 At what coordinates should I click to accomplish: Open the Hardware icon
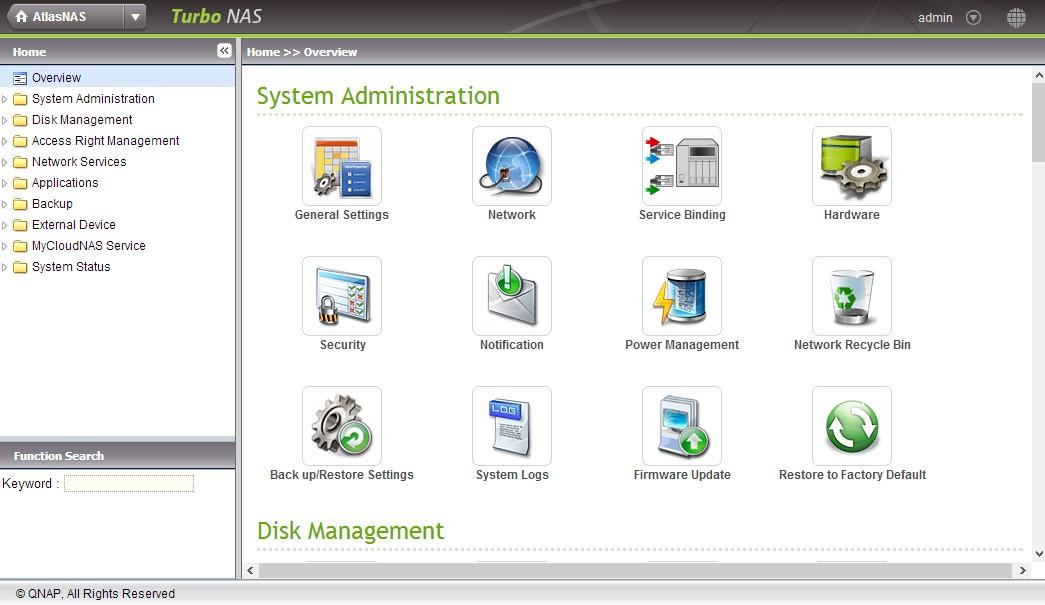pos(852,166)
